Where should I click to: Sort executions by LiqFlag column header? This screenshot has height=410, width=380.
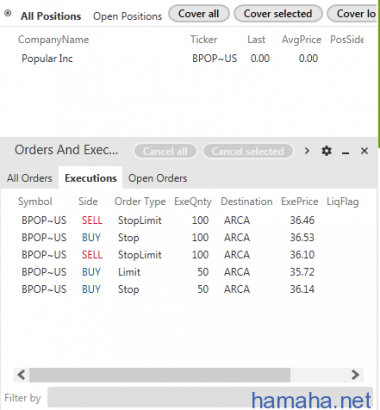click(x=342, y=201)
